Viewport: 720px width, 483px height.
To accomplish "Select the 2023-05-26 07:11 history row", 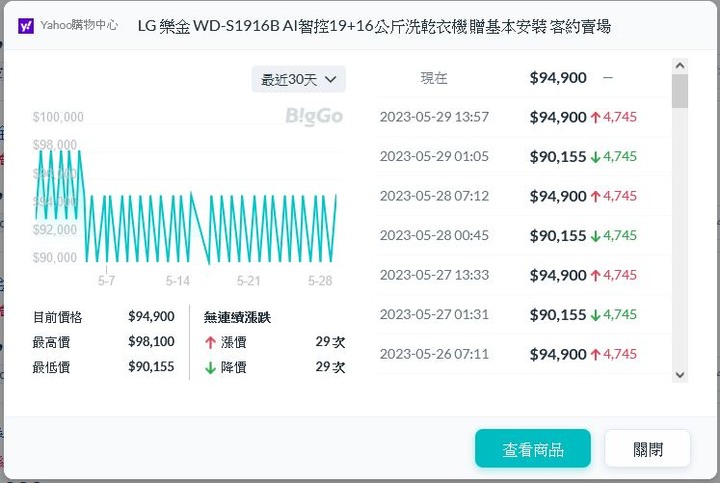I will tap(523, 354).
